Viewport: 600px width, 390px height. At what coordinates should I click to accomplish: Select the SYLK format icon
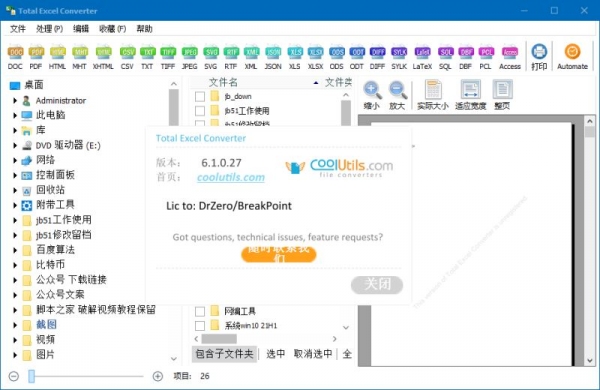(399, 57)
